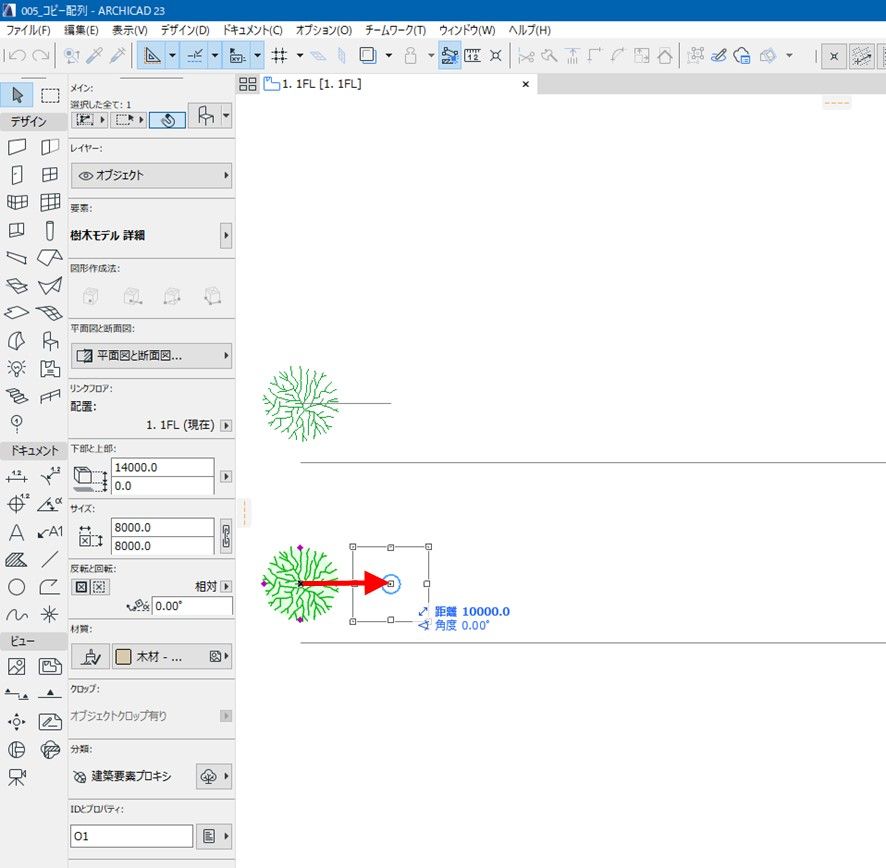Viewport: 886px width, 868px height.
Task: Select the Morph tool in the toolbox
Action: 17,341
